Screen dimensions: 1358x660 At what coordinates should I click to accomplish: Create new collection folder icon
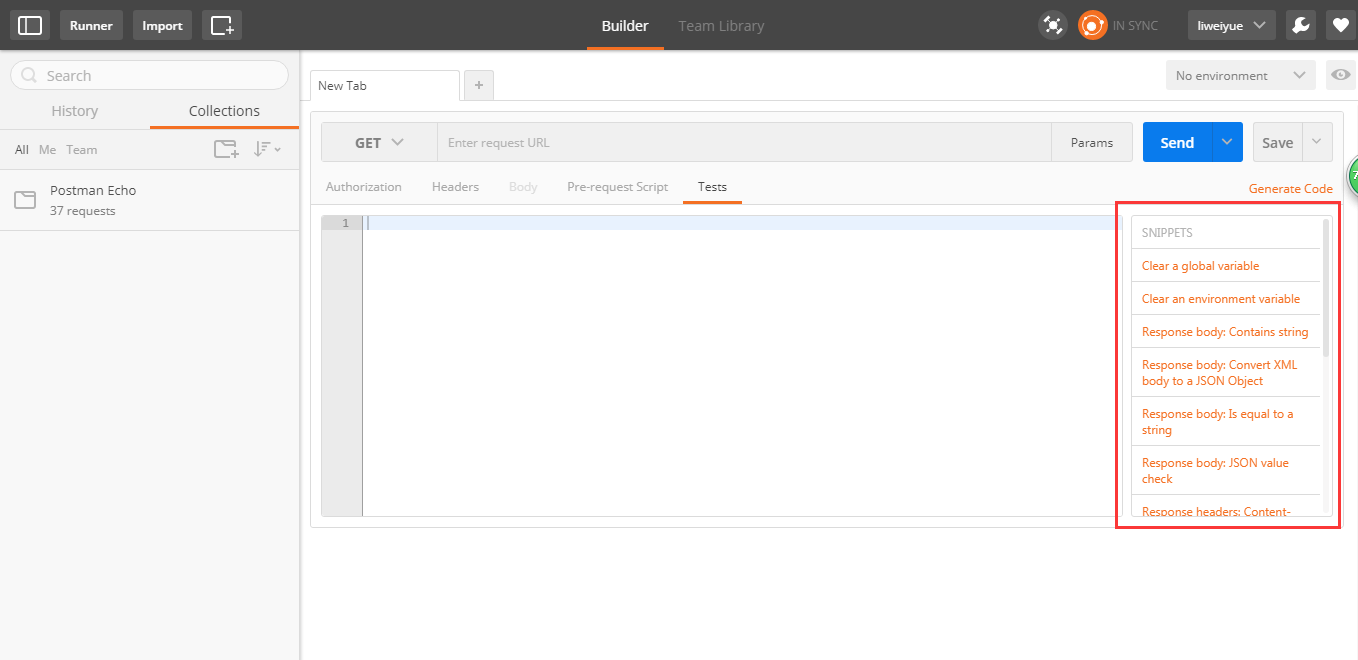coord(227,149)
